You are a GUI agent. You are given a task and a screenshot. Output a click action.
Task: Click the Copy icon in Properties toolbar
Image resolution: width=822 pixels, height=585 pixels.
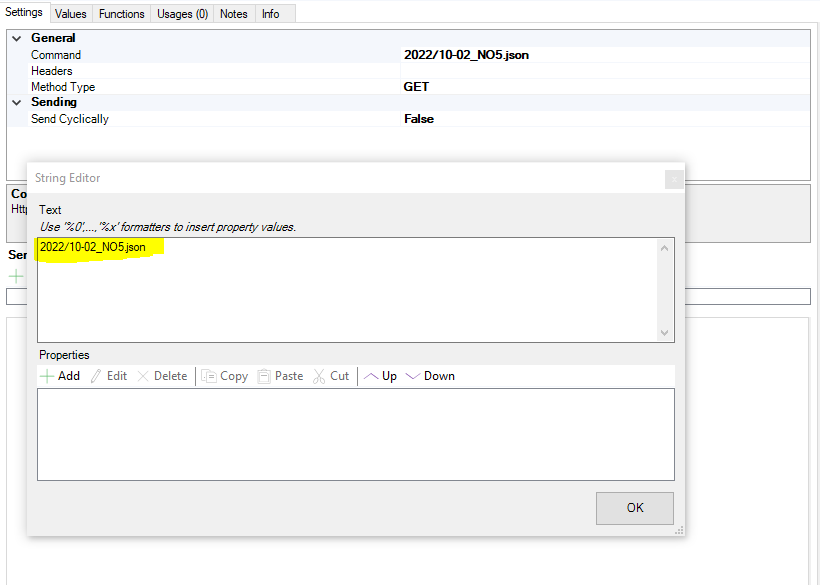pyautogui.click(x=209, y=376)
